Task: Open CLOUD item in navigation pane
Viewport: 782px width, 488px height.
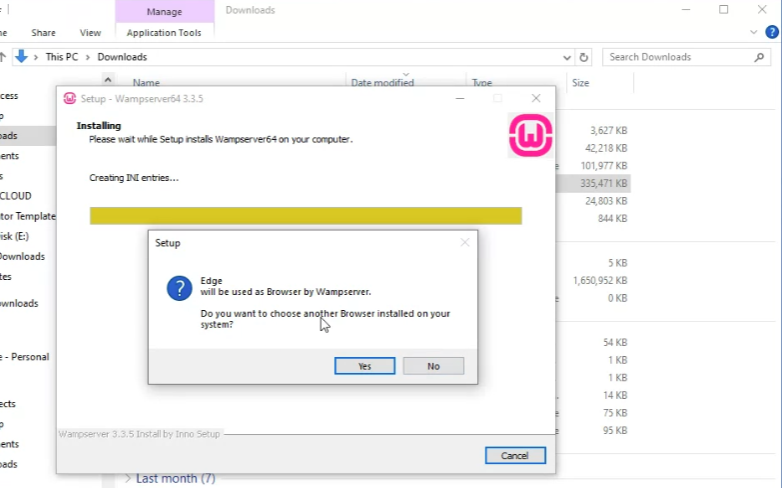Action: coord(15,196)
